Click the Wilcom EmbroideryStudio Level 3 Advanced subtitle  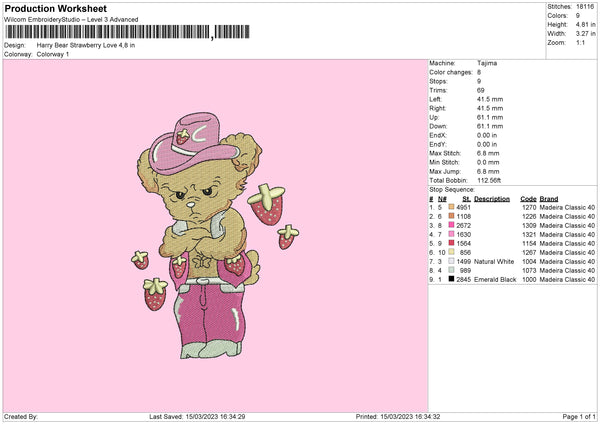click(x=71, y=20)
